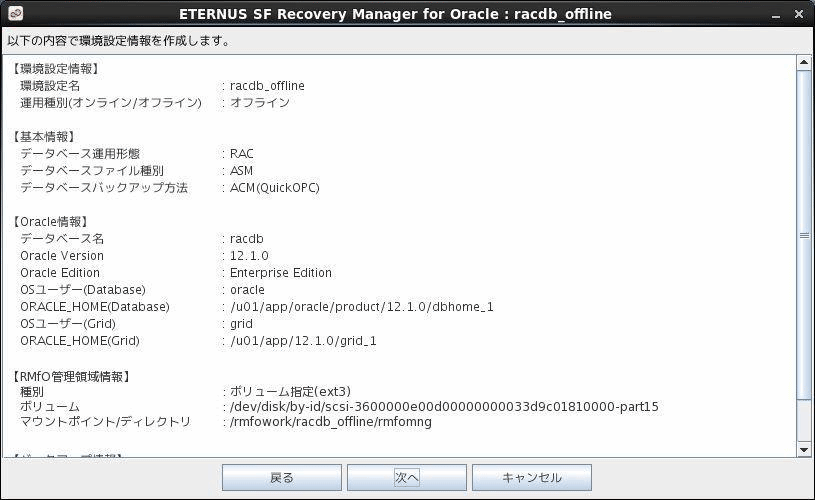The height and width of the screenshot is (500, 815).
Task: Click the '12.1.0' Oracle Version value
Action: pyautogui.click(x=249, y=256)
